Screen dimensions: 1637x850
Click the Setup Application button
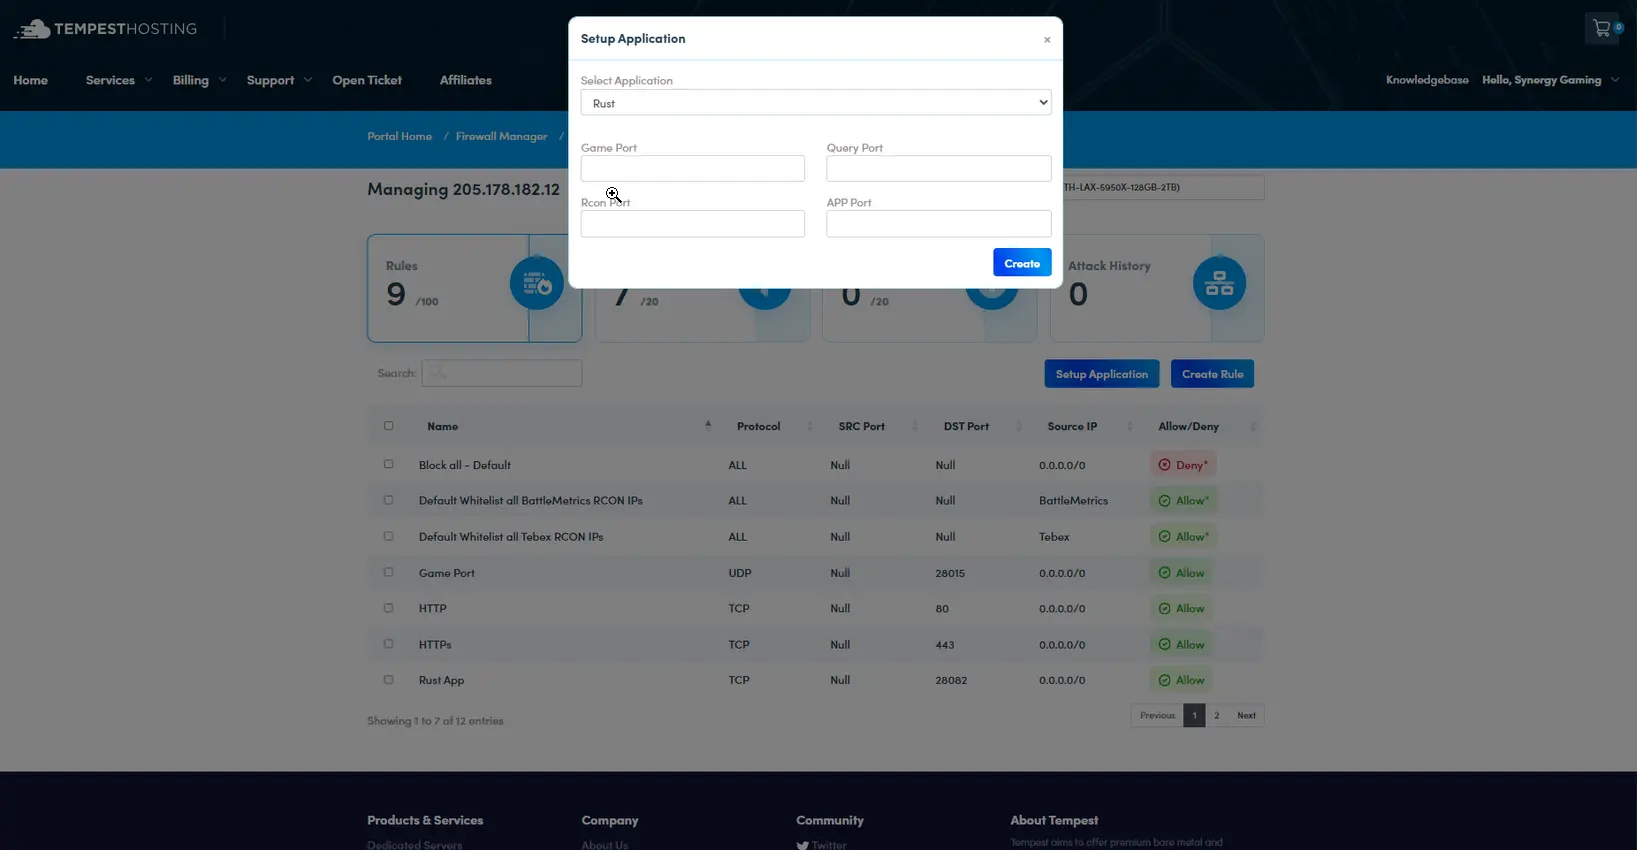click(x=1102, y=374)
